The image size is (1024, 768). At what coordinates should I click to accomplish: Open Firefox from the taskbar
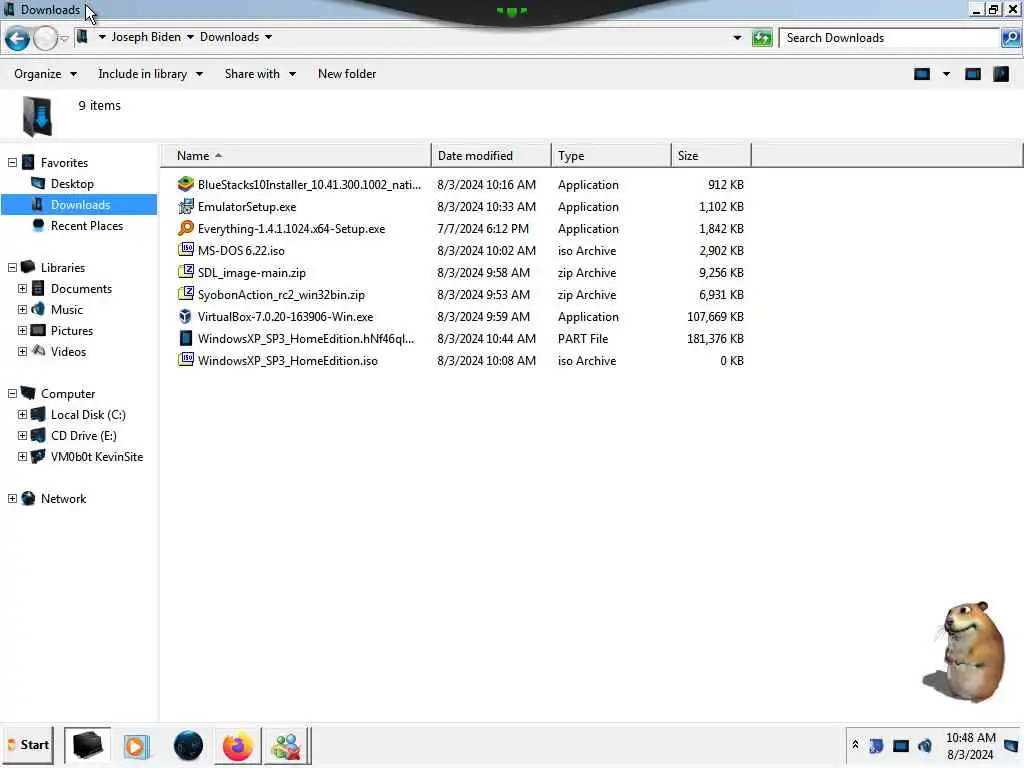point(238,745)
